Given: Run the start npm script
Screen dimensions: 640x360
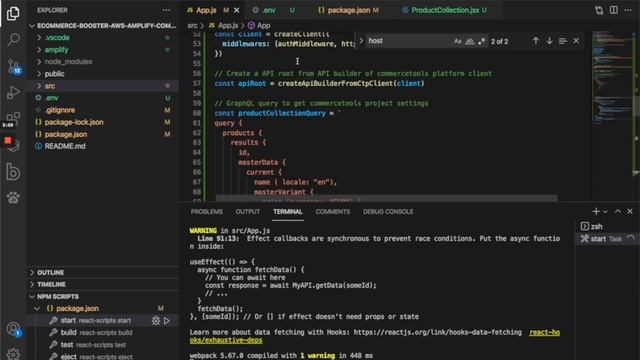Looking at the screenshot, I should pyautogui.click(x=167, y=321).
